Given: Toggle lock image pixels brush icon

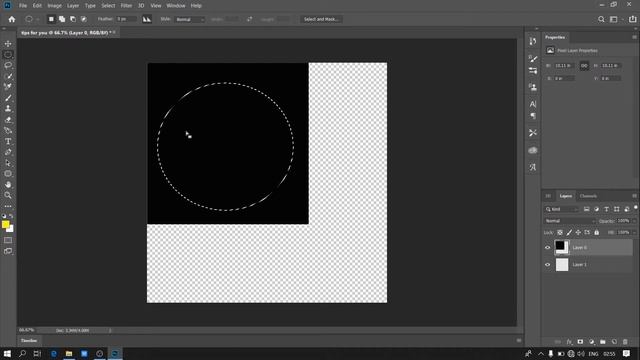Looking at the screenshot, I should [569, 232].
